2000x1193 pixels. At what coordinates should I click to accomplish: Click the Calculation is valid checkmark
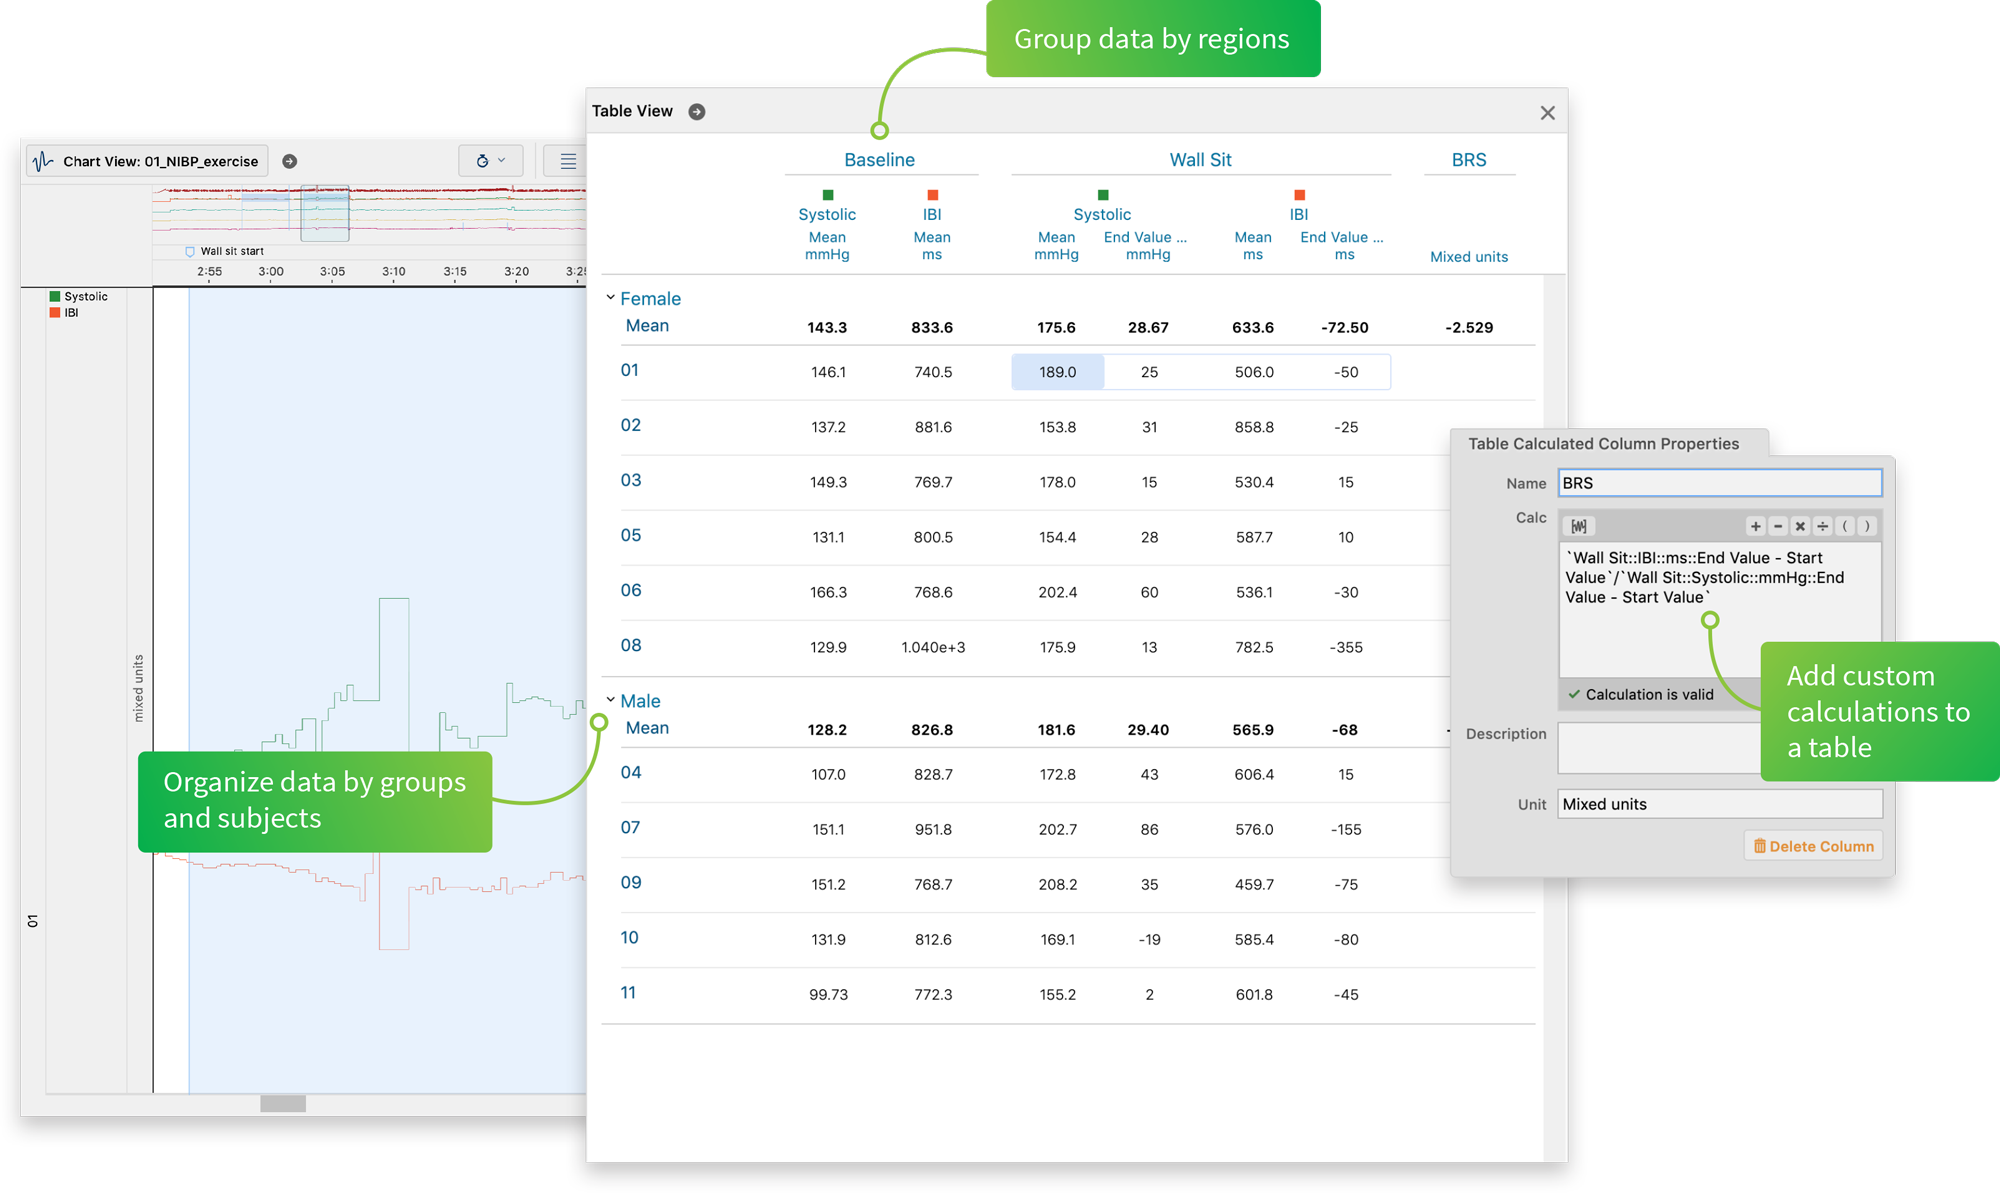point(1575,694)
